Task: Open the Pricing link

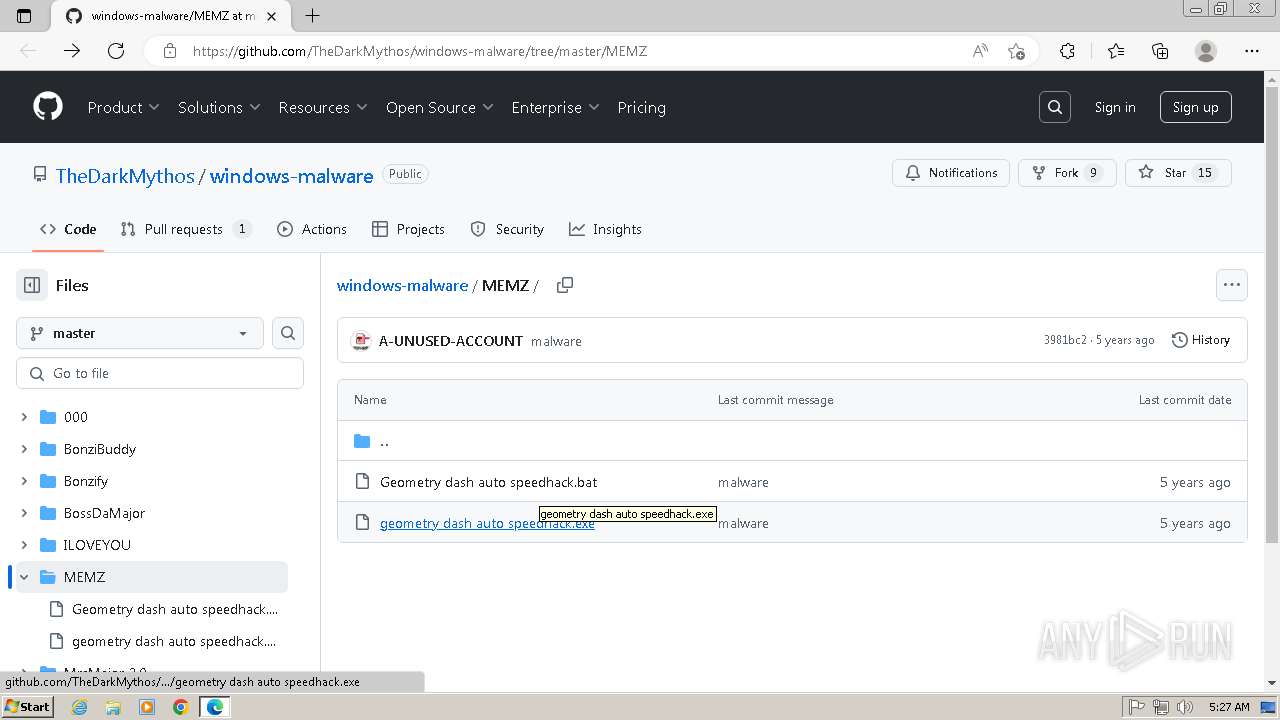Action: [x=641, y=107]
